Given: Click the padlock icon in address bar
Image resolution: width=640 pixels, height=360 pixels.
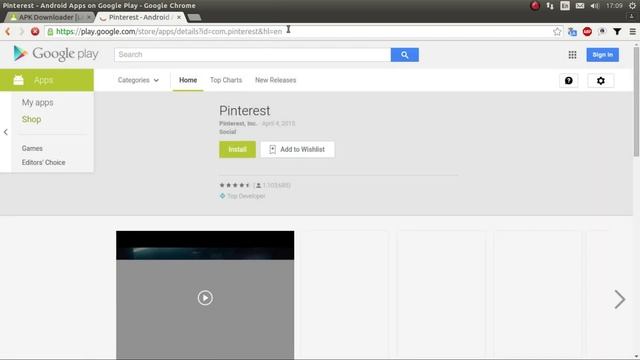Looking at the screenshot, I should point(50,32).
